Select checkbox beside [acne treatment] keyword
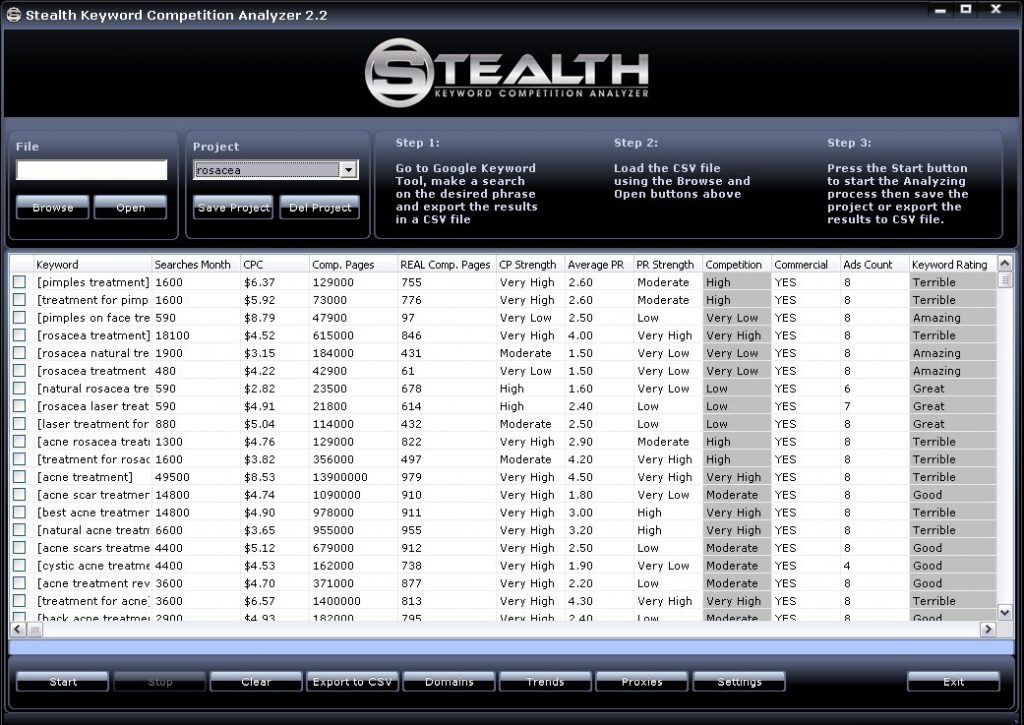The image size is (1024, 725). click(19, 477)
